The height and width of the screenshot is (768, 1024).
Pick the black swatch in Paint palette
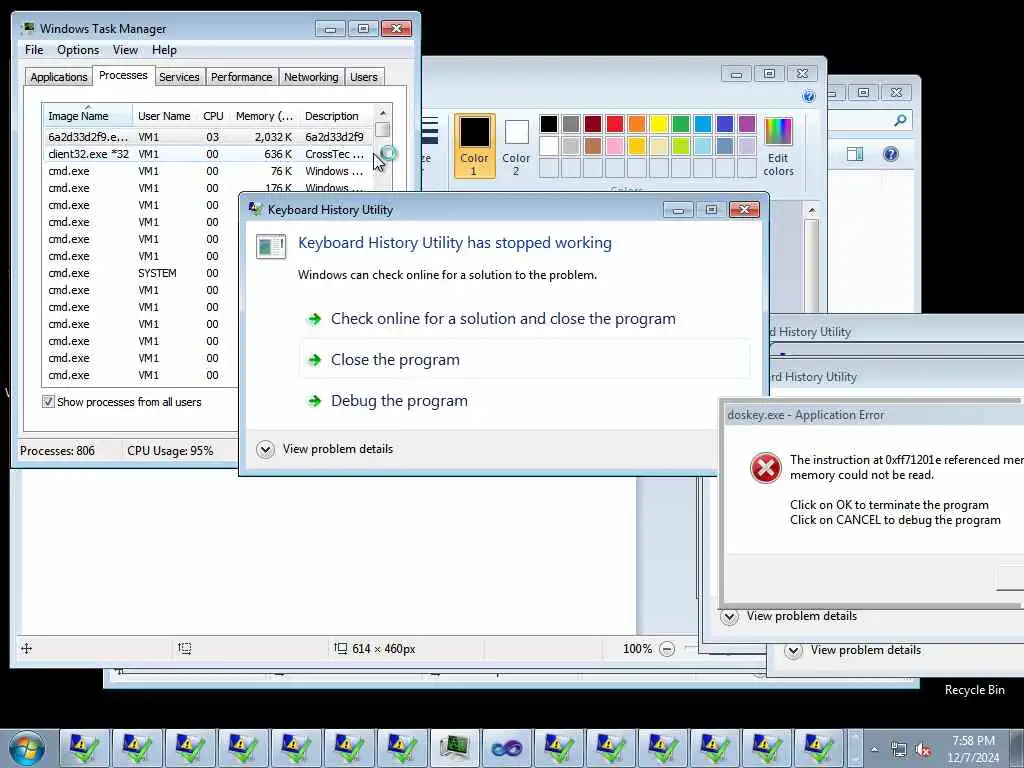pos(549,123)
